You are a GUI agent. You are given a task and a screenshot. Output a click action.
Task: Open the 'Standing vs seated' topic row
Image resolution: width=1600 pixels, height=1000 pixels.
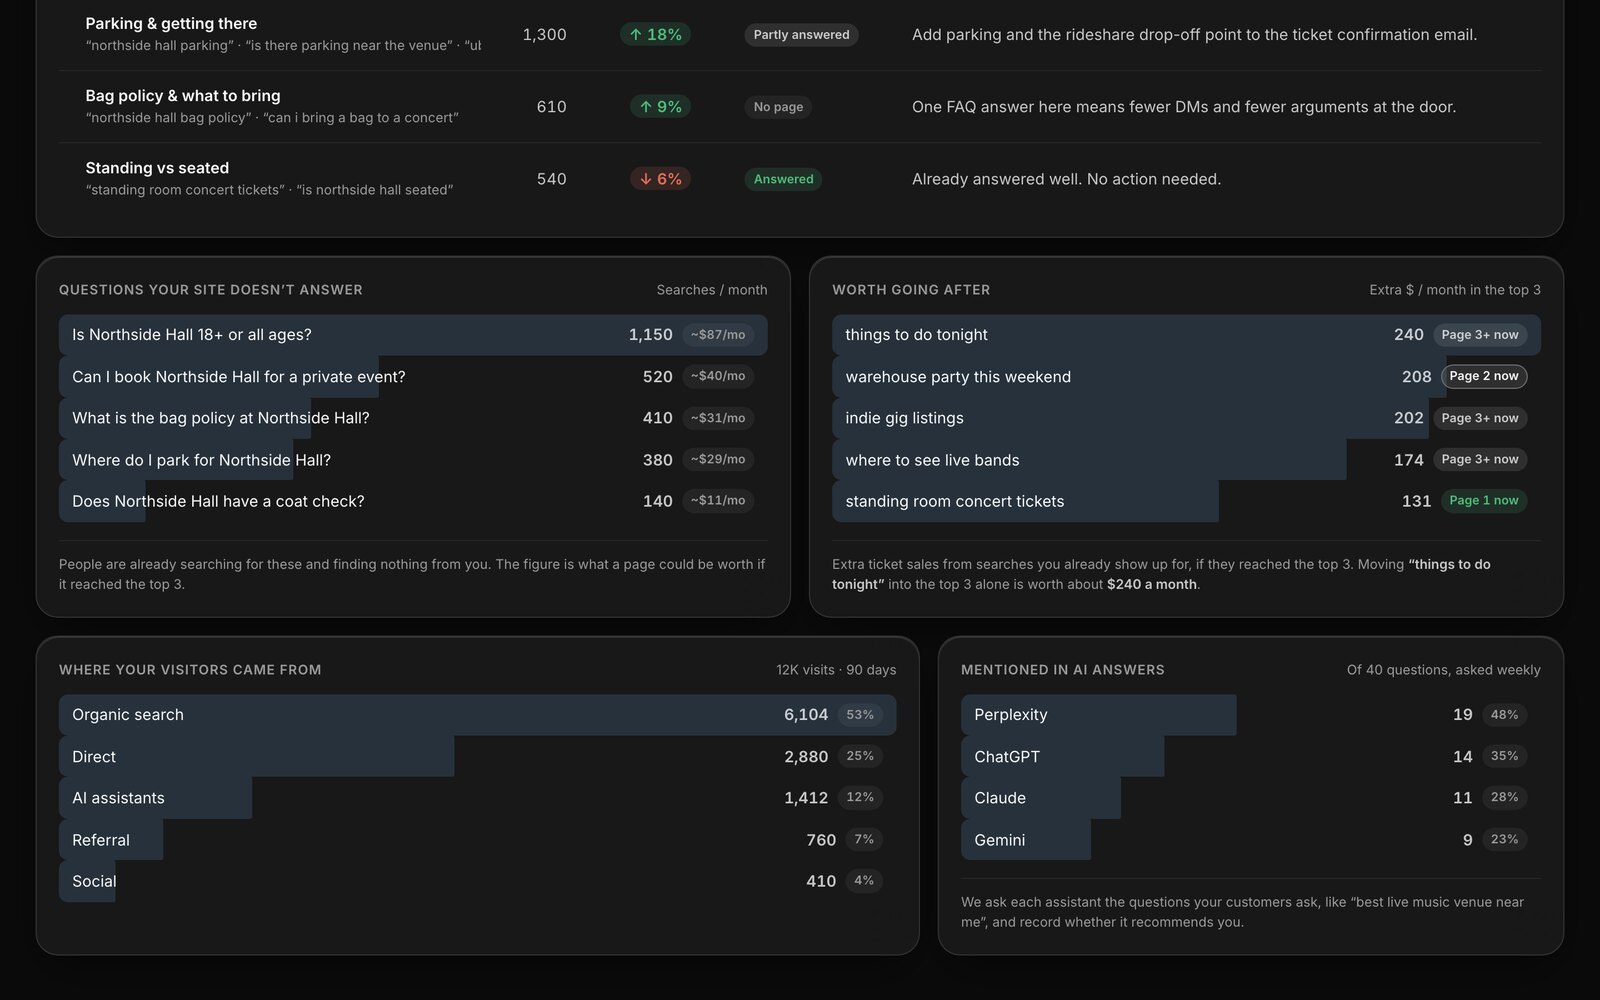pyautogui.click(x=799, y=179)
